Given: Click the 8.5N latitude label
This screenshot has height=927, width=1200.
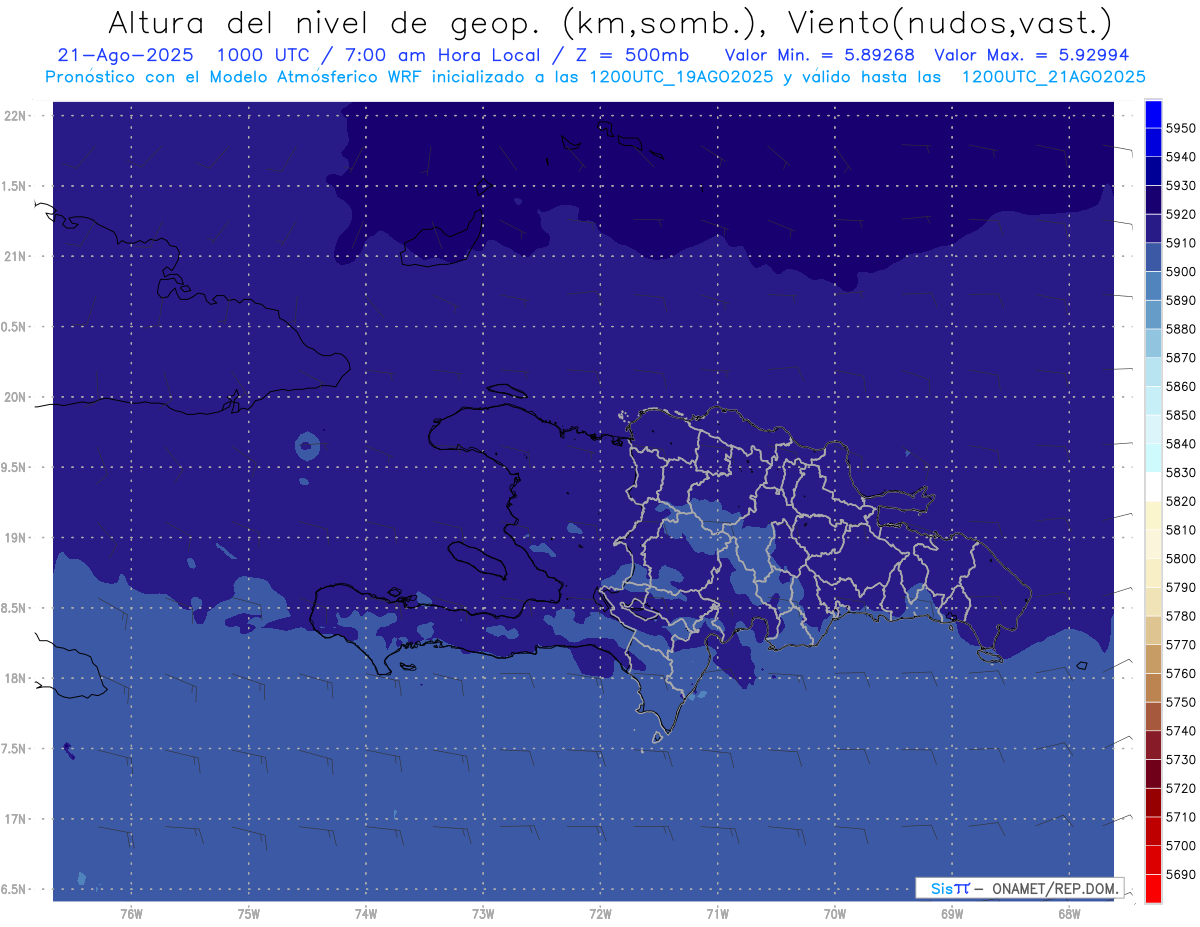Looking at the screenshot, I should (15, 608).
